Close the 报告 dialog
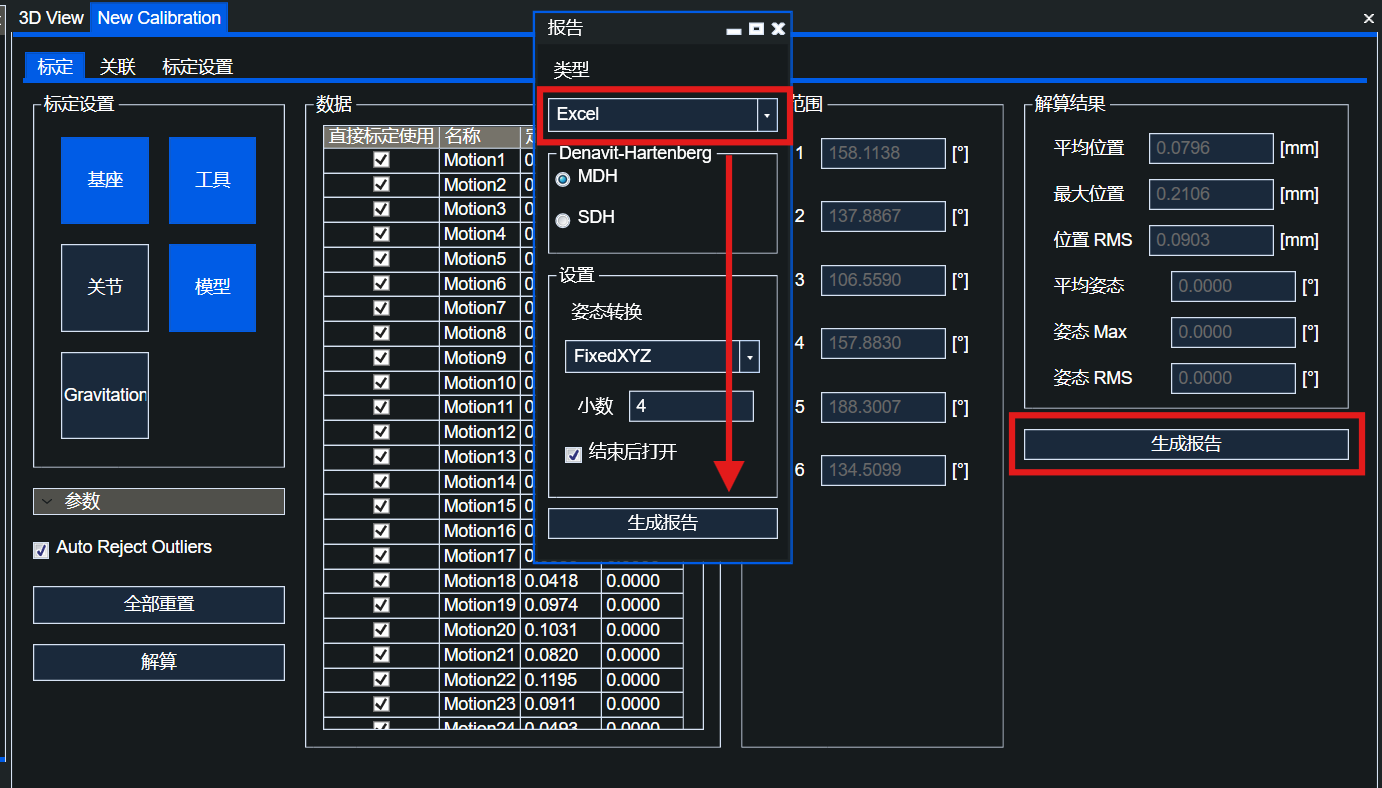 point(778,29)
